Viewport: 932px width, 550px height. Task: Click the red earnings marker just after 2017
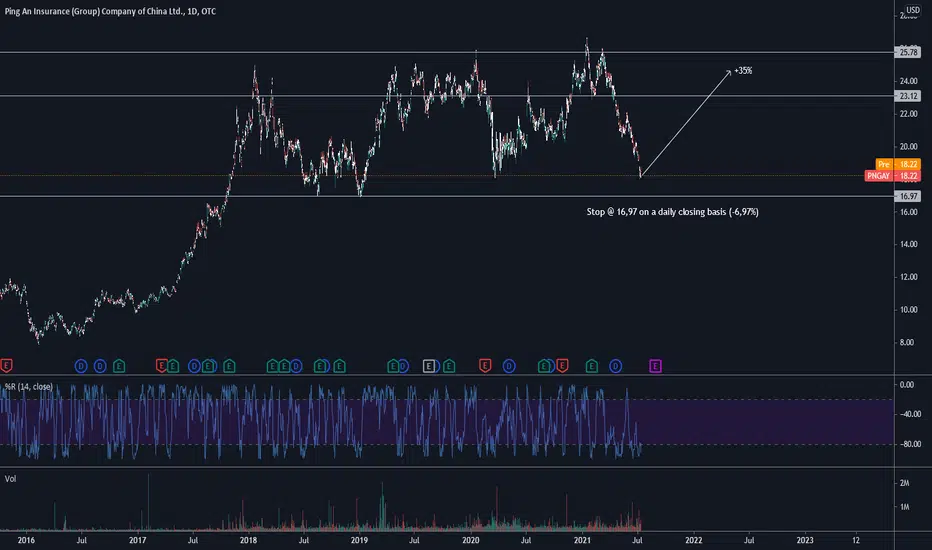pos(161,366)
